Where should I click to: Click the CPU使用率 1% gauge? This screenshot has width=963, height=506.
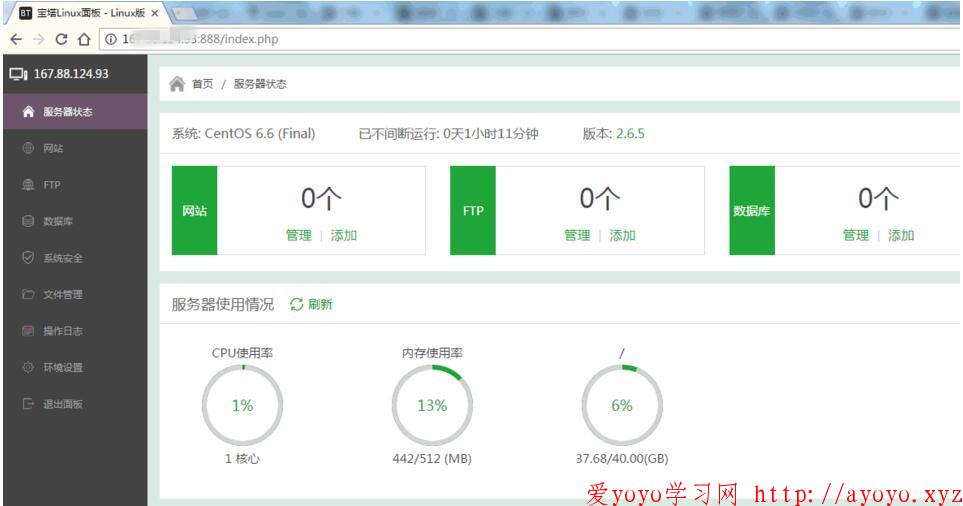[243, 405]
